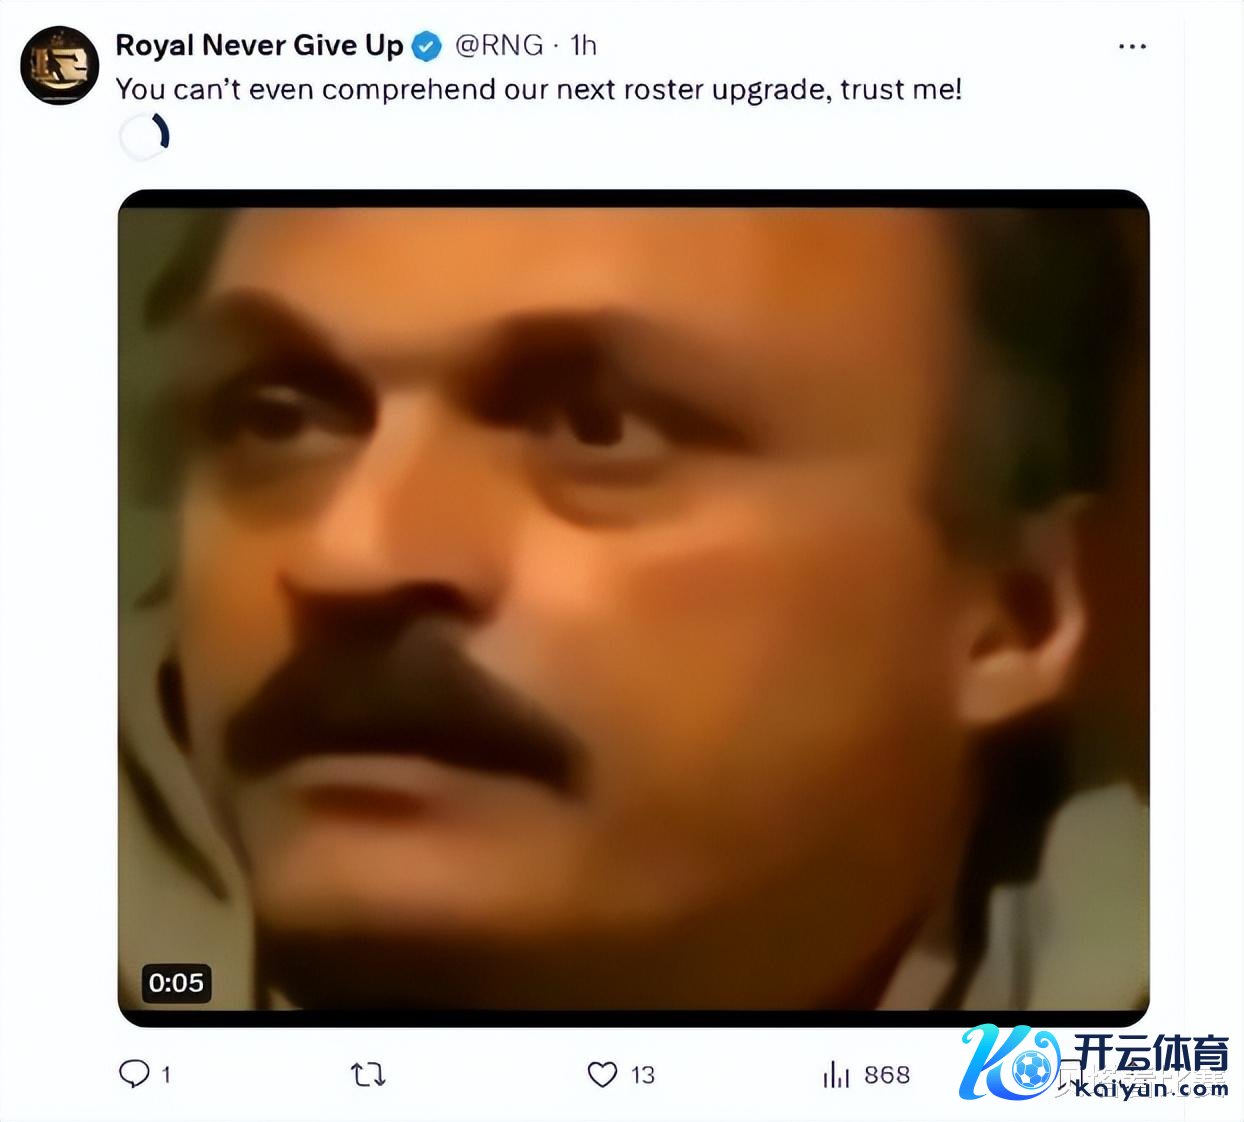Click the @RNG handle
Screen dimensions: 1244x1122
499,45
